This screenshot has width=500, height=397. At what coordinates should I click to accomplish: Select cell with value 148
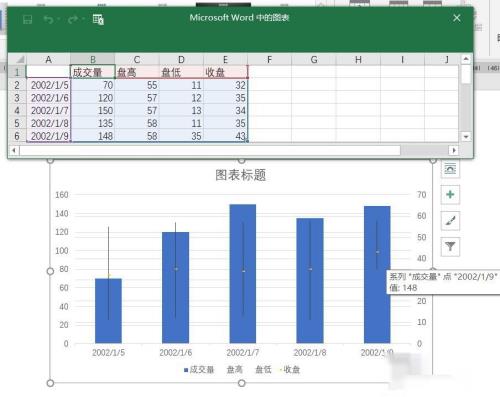click(x=93, y=136)
